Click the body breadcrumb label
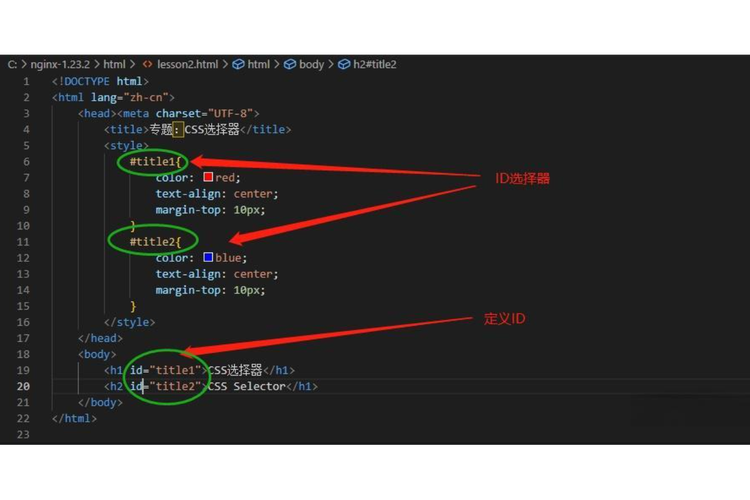Screen dimensions: 750x500 [x=311, y=64]
